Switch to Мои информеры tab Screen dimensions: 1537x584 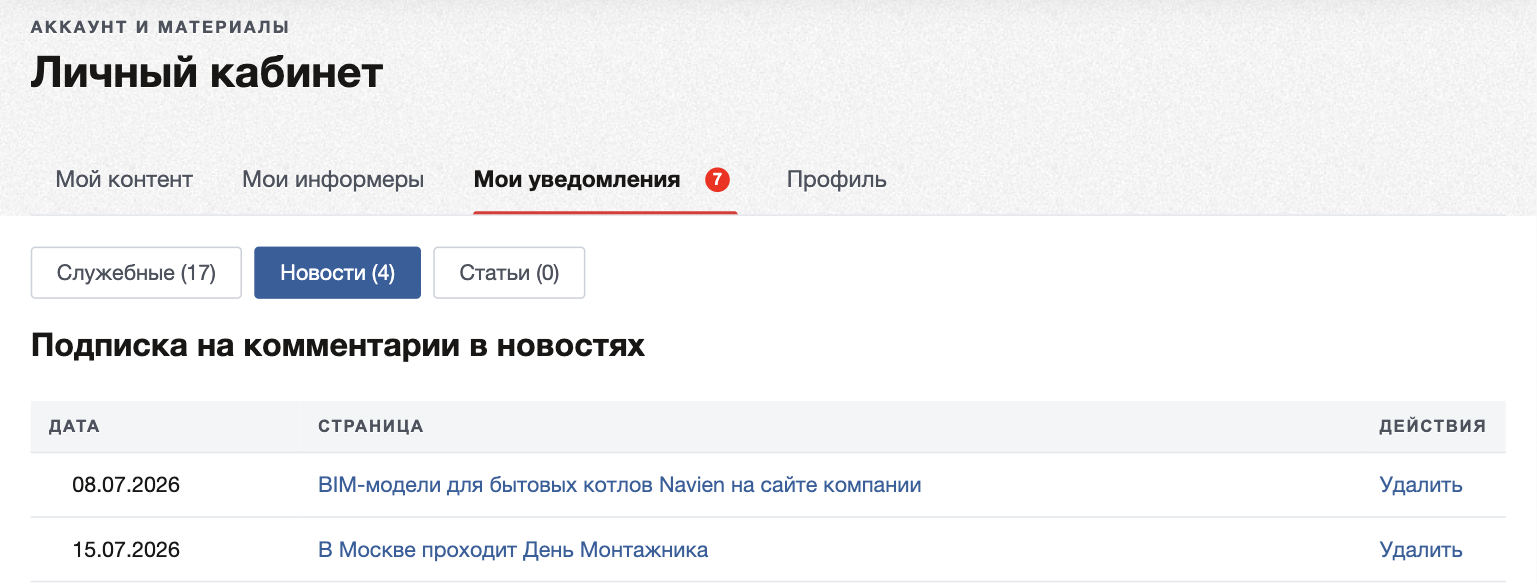point(333,180)
